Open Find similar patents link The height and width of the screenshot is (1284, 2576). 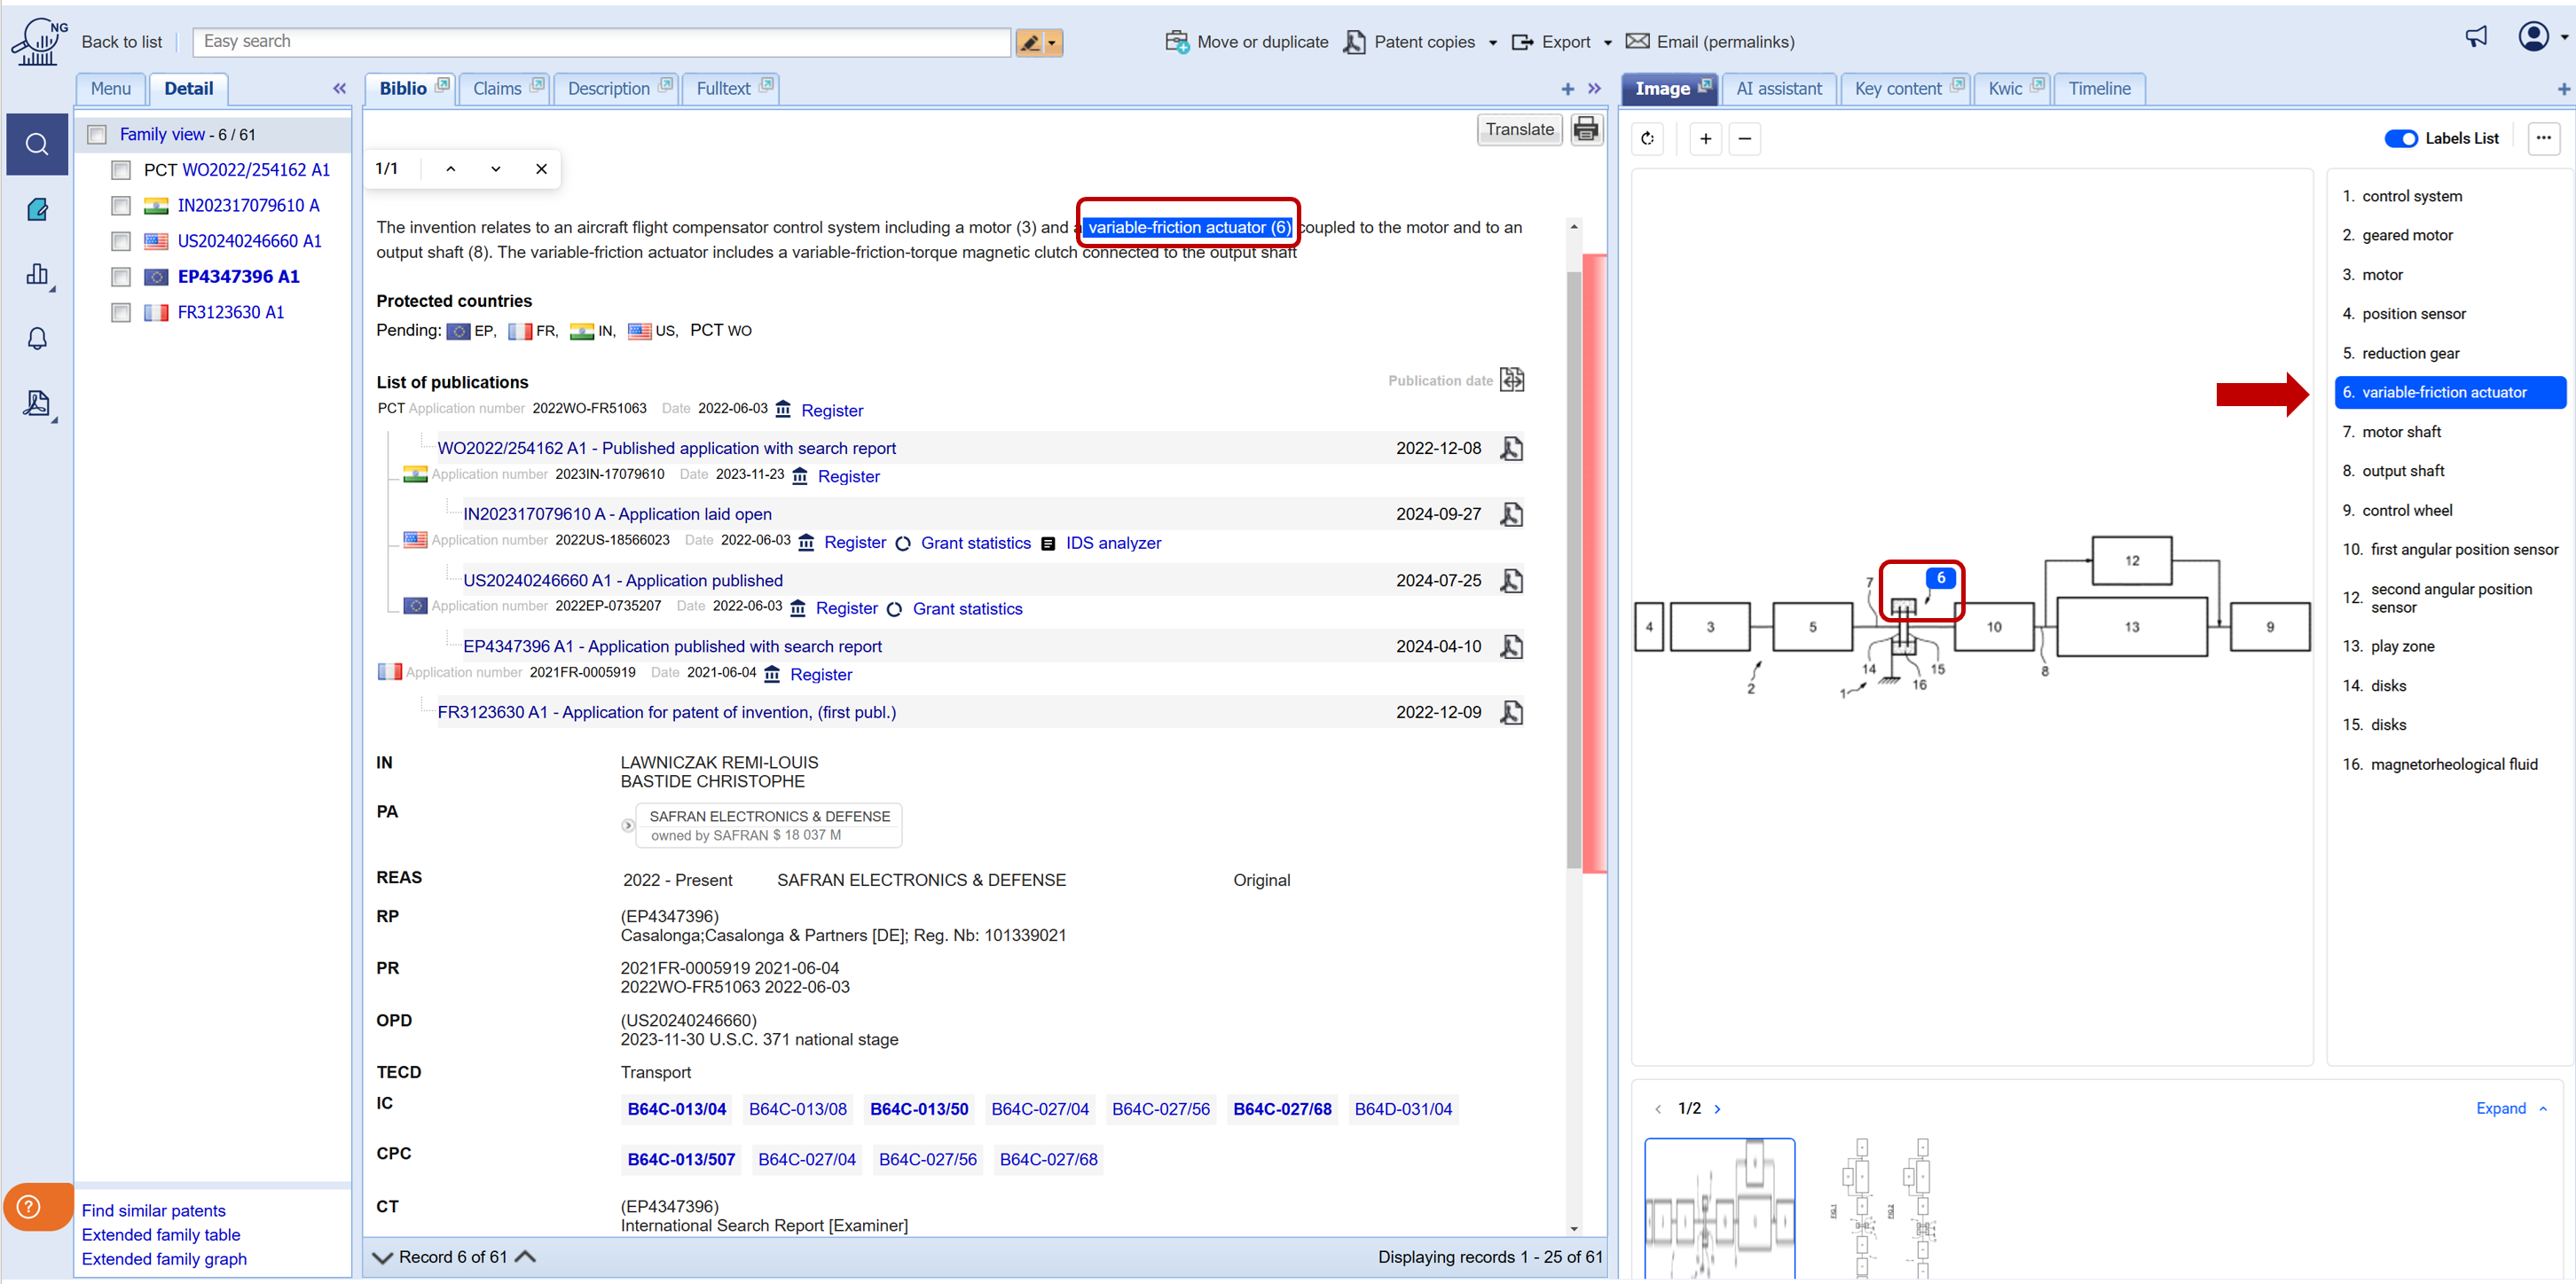[x=153, y=1210]
